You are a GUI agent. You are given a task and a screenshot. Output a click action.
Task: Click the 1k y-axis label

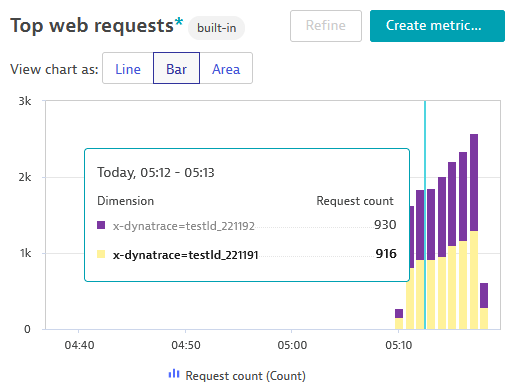(26, 253)
